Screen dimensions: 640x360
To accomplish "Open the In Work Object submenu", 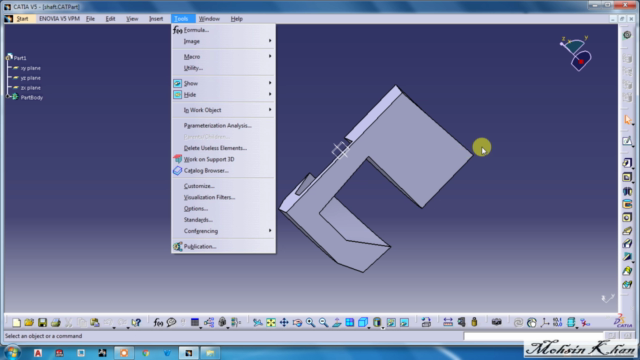I will pos(223,110).
